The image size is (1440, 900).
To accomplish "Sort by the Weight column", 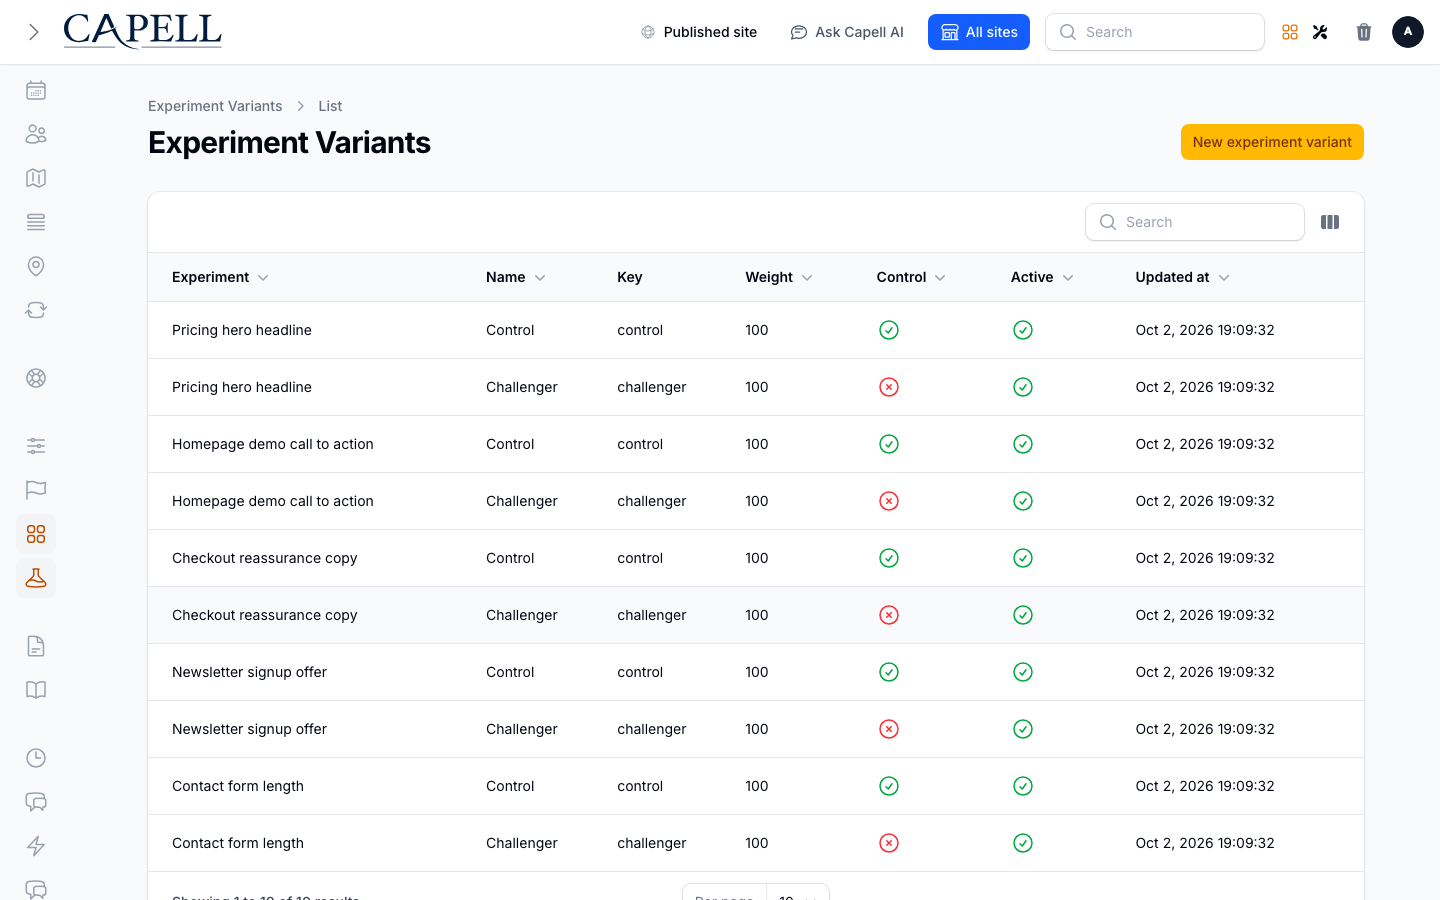I will pos(778,277).
